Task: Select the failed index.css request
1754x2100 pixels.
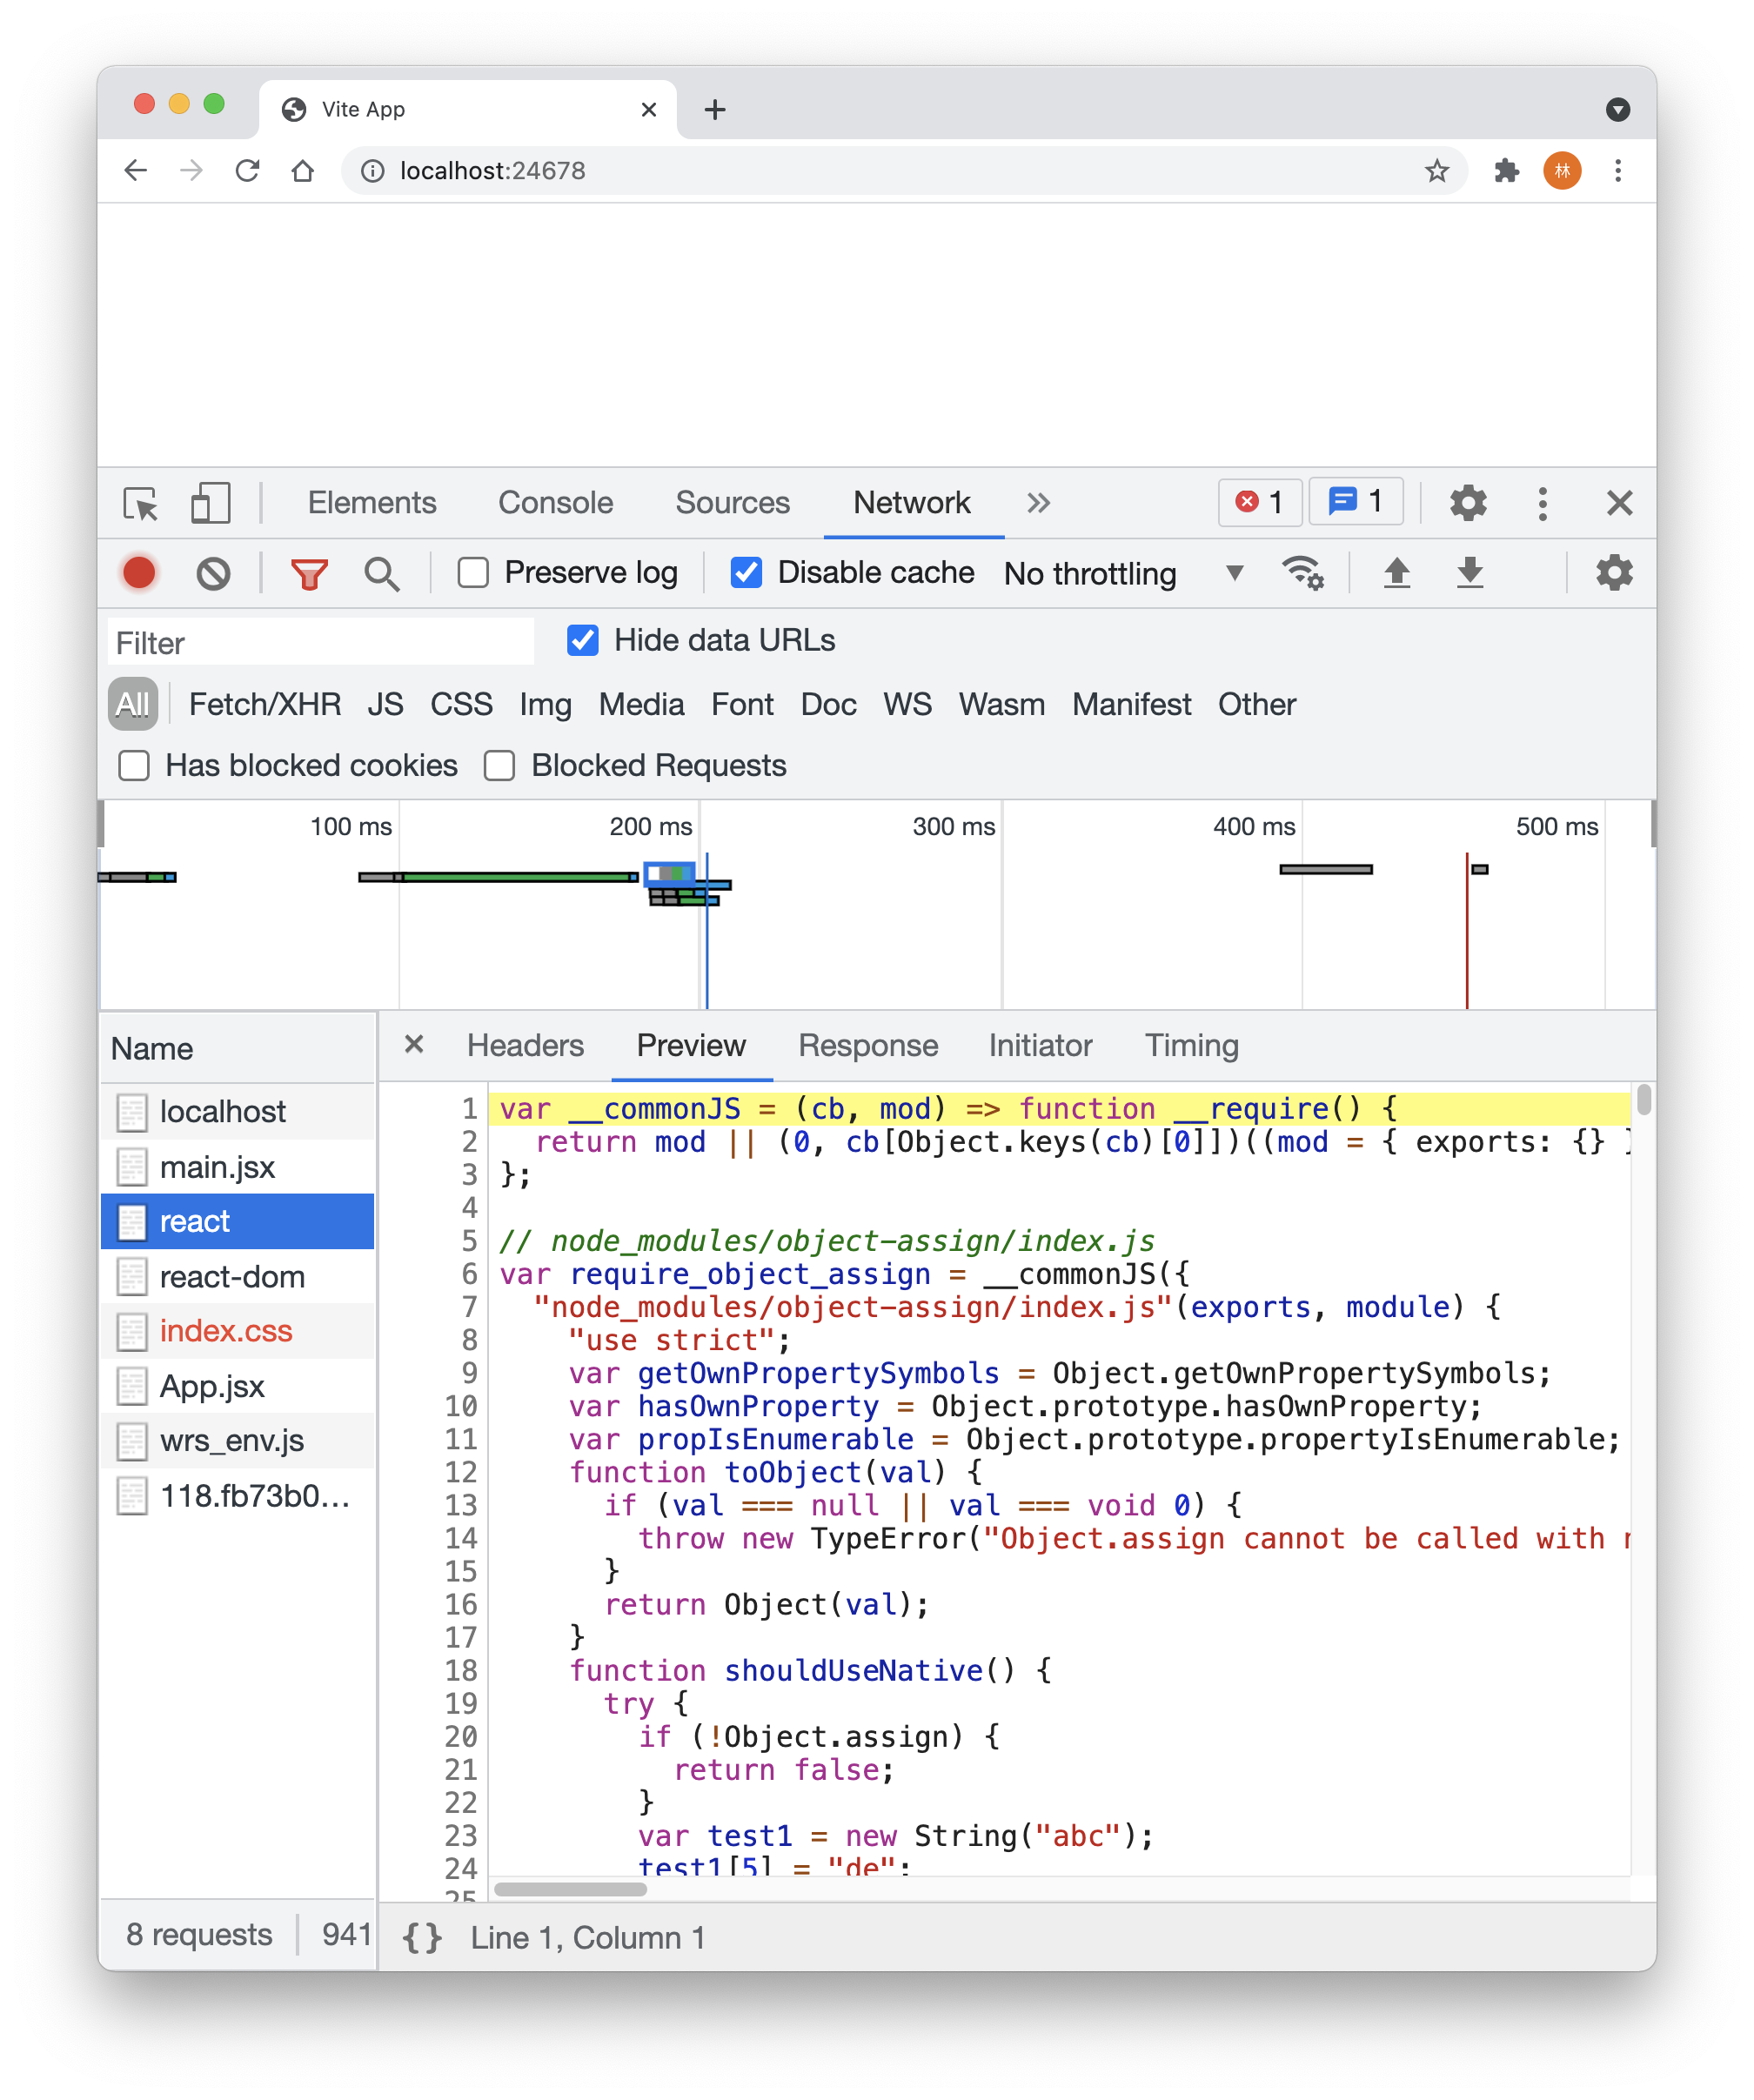Action: click(238, 1331)
